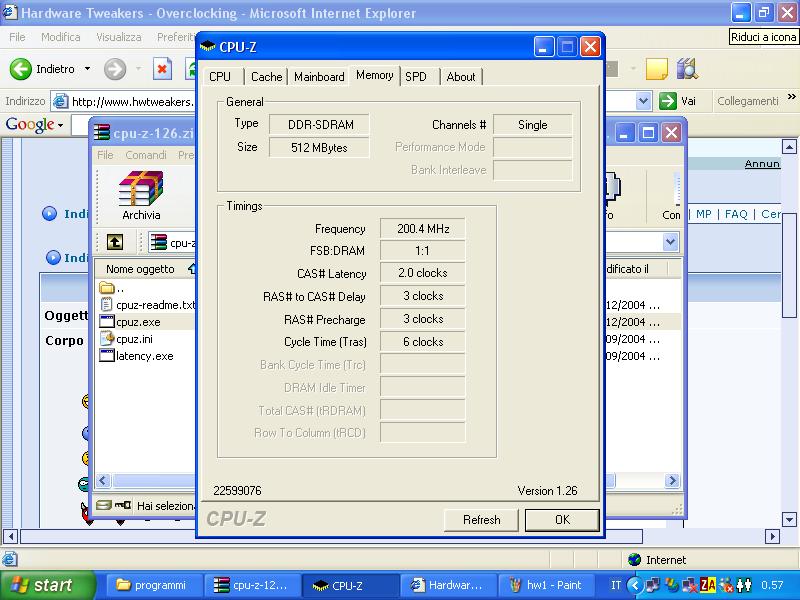Viewport: 800px width, 600px height.
Task: Switch to programmi folder taskbar button
Action: tap(155, 585)
